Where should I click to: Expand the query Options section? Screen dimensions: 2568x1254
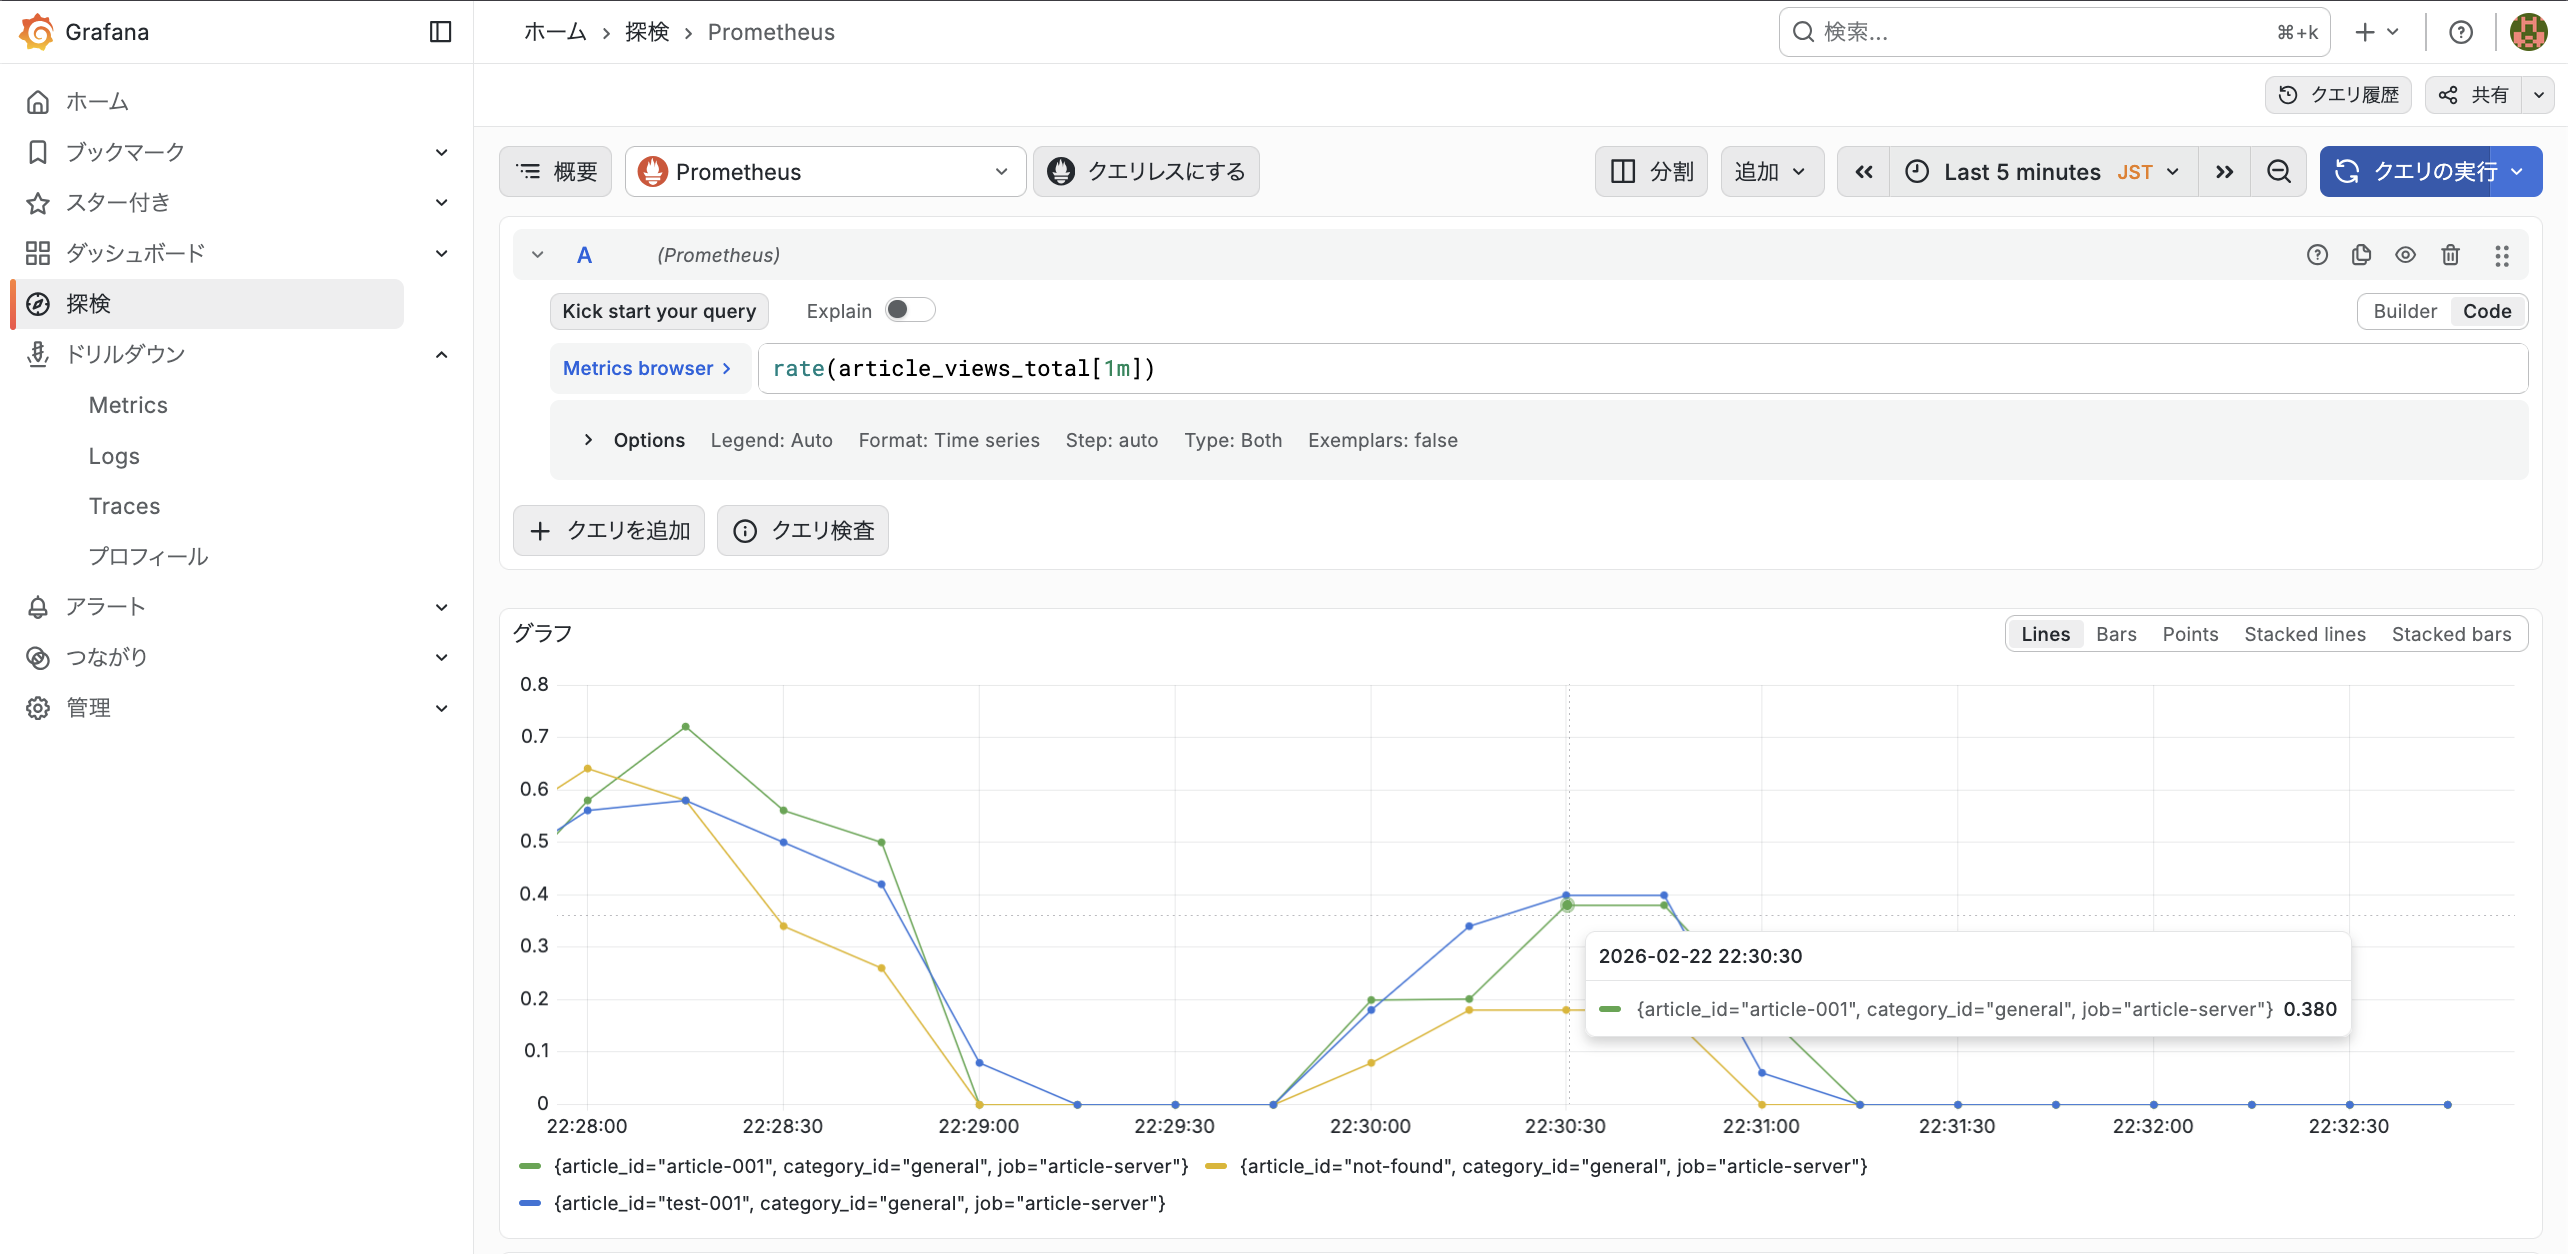click(x=589, y=440)
